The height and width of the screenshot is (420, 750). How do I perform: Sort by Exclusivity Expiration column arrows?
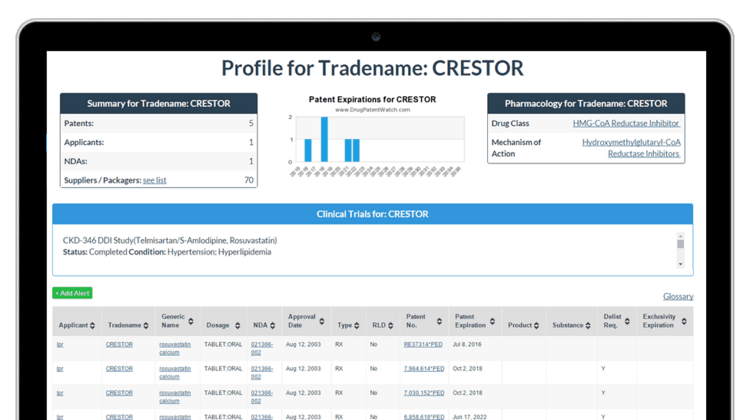(684, 321)
